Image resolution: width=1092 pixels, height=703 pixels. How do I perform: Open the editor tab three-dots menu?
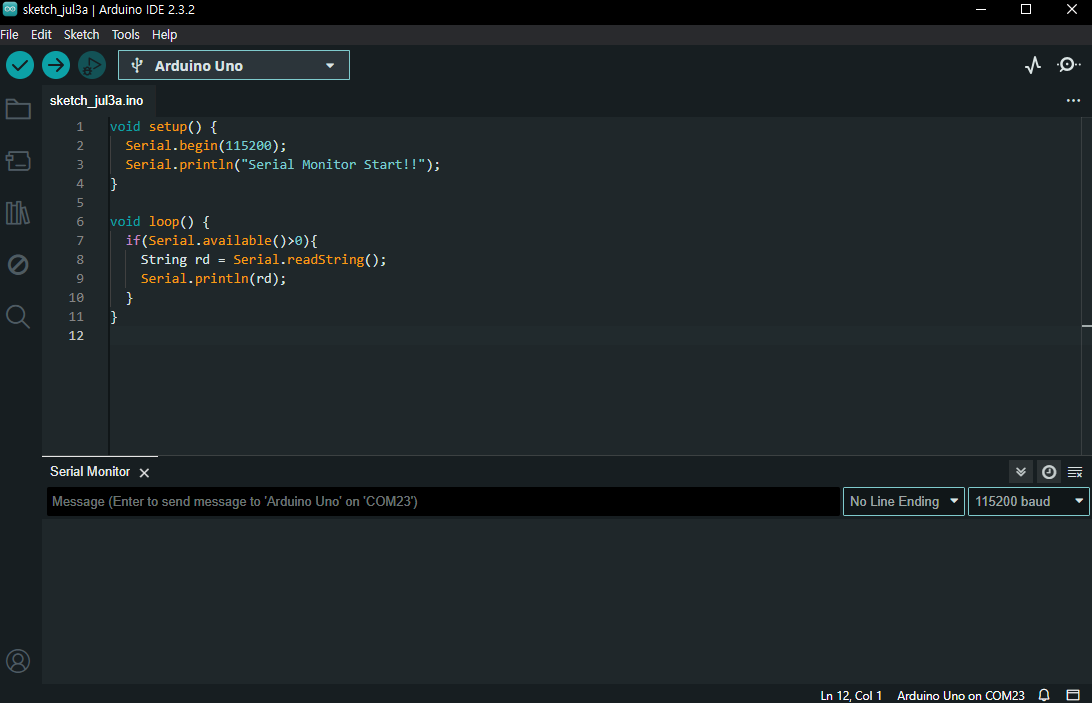tap(1073, 100)
